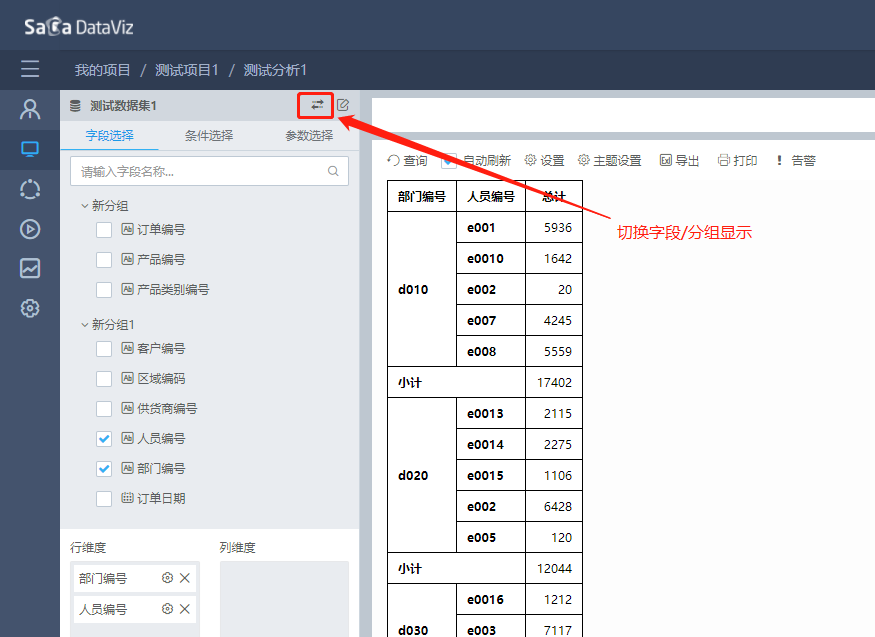Screen dimensions: 875x637
Task: Run the 查询 query button
Action: pos(407,161)
